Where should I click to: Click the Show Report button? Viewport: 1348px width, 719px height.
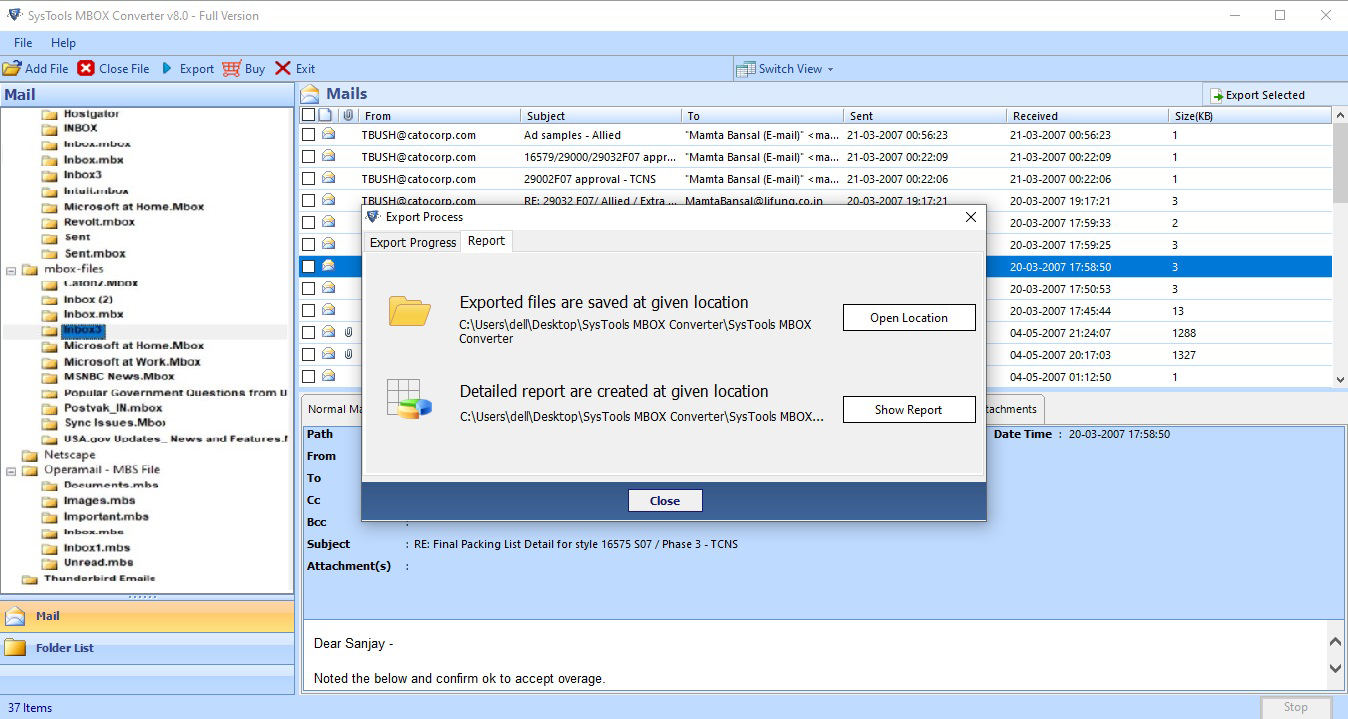coord(909,410)
